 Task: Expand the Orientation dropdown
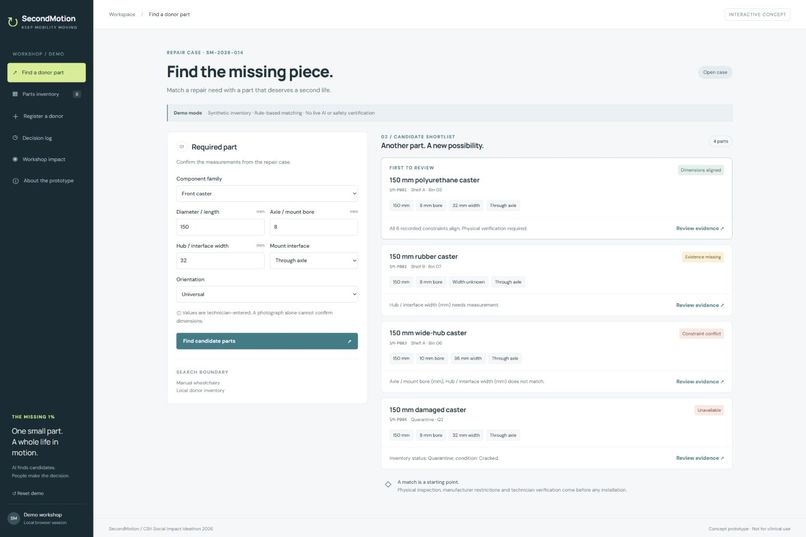click(267, 294)
